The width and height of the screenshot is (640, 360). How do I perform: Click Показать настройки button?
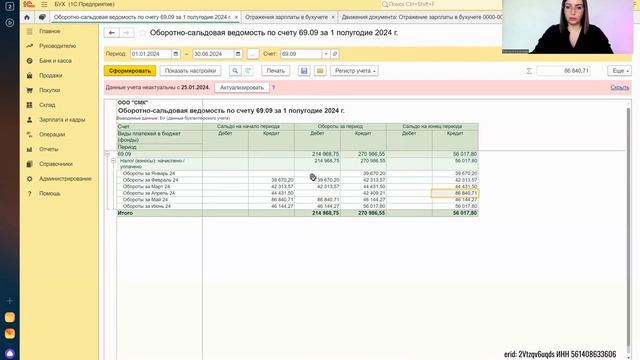coord(190,71)
